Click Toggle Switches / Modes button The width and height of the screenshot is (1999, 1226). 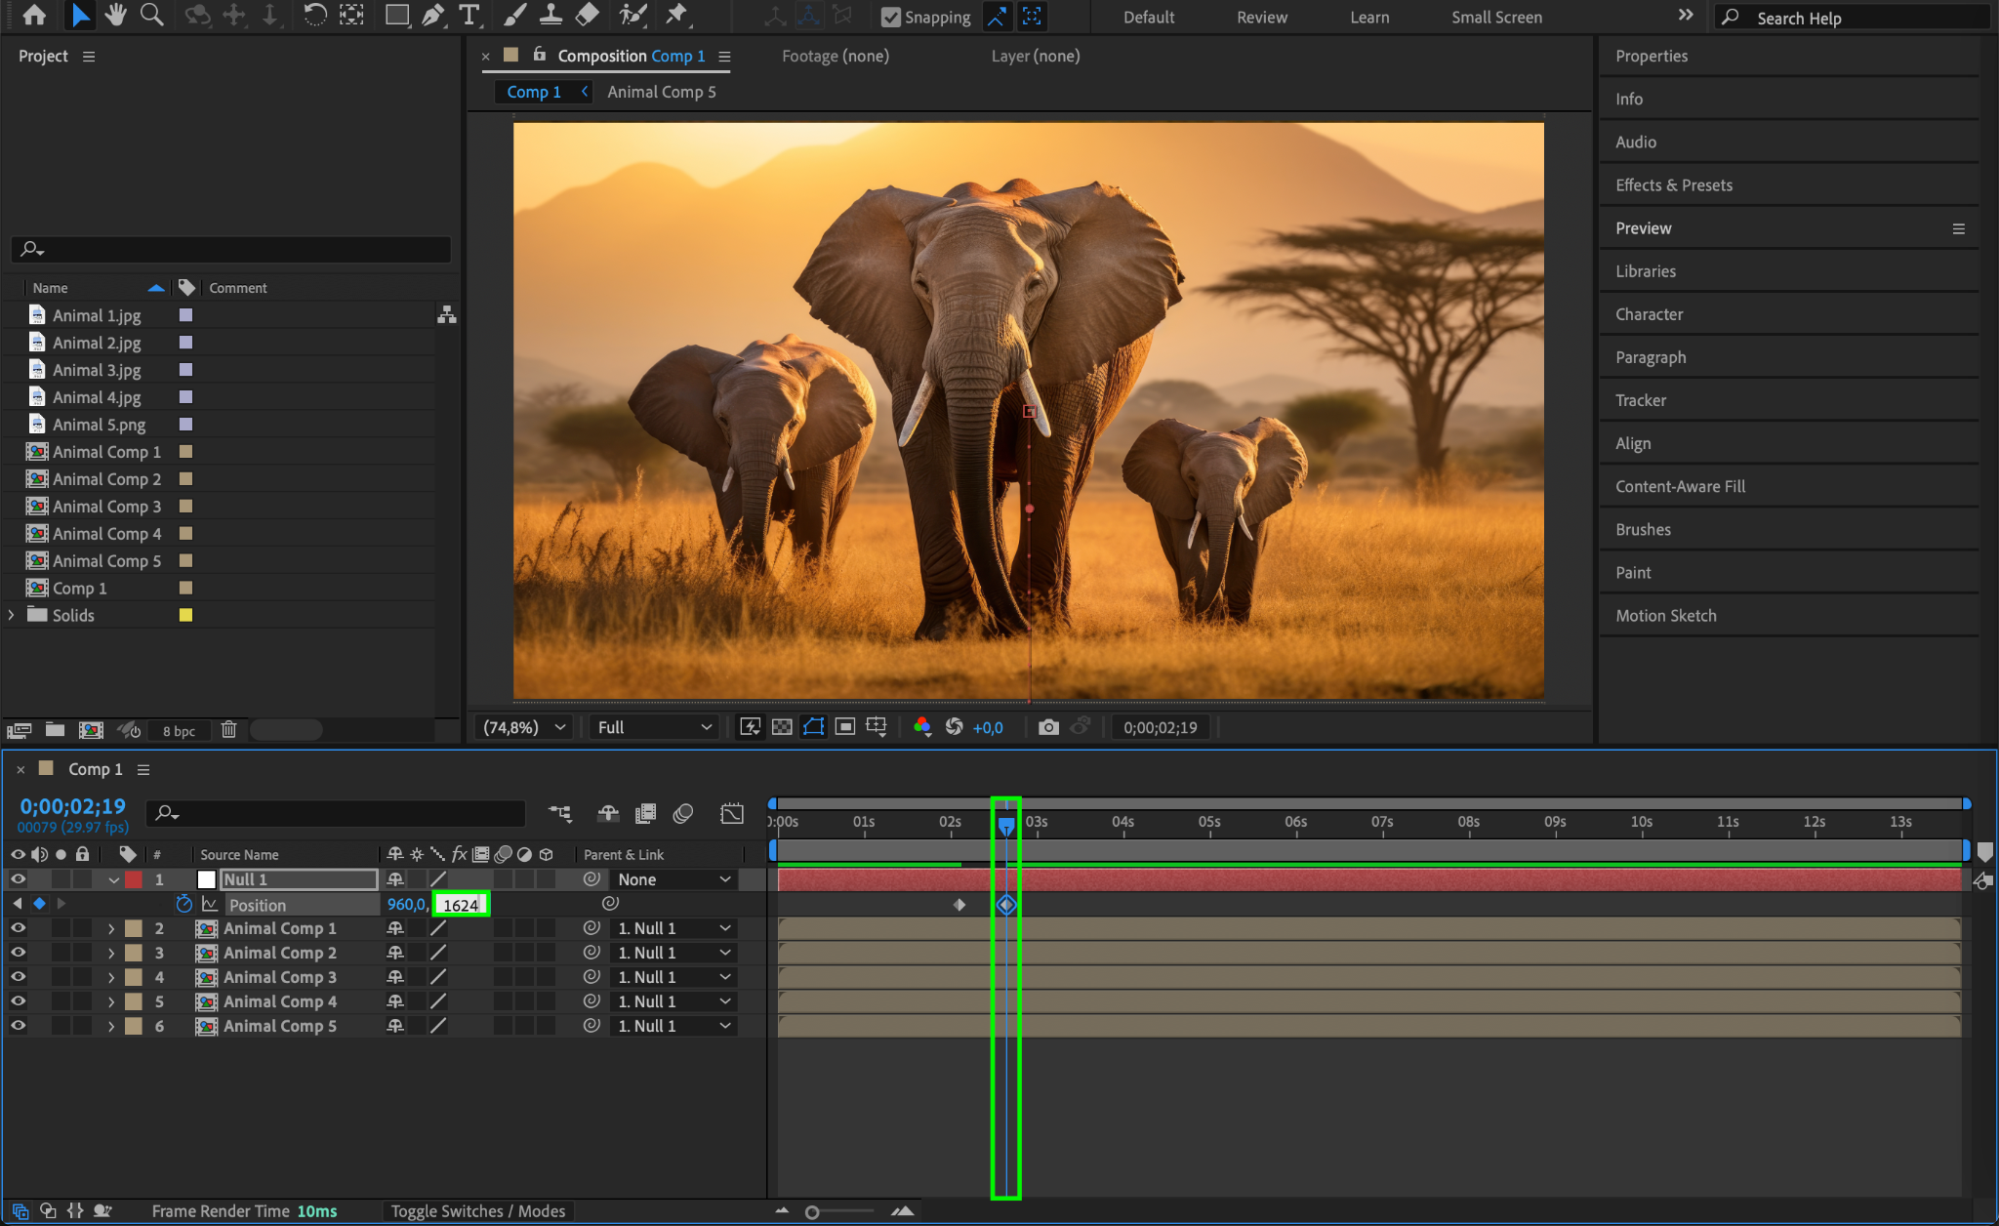478,1211
